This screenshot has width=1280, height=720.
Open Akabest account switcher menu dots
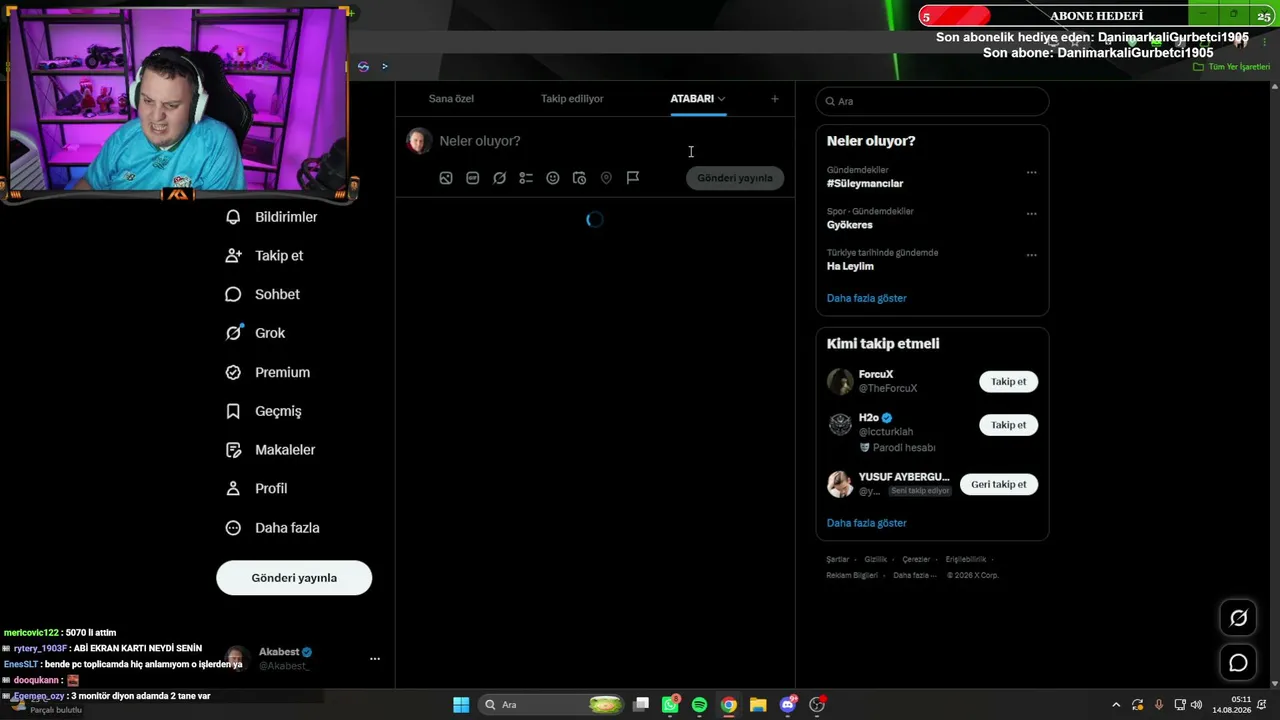point(375,659)
